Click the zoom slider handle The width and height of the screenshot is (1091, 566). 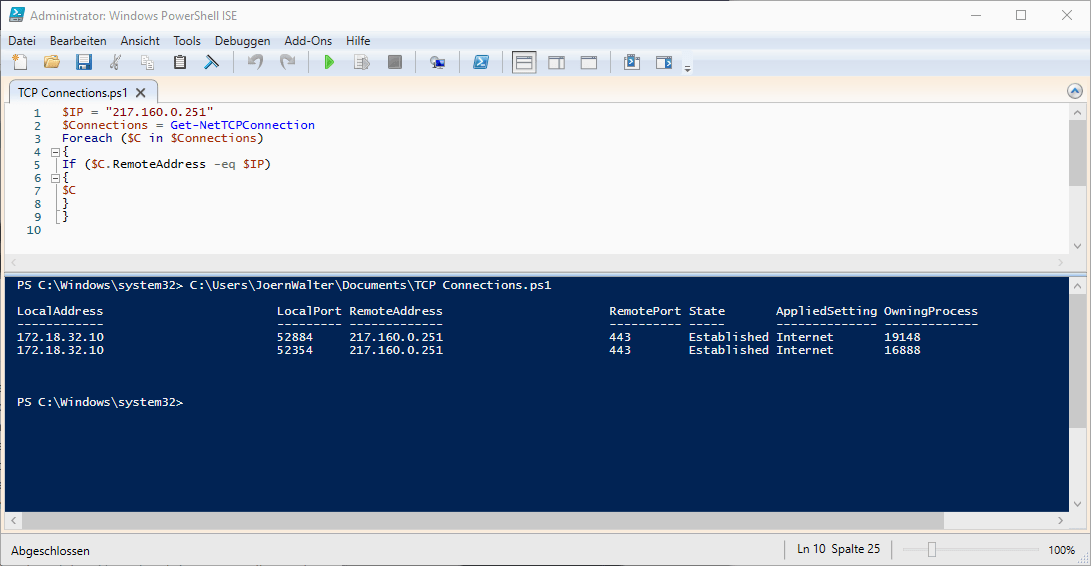point(931,550)
